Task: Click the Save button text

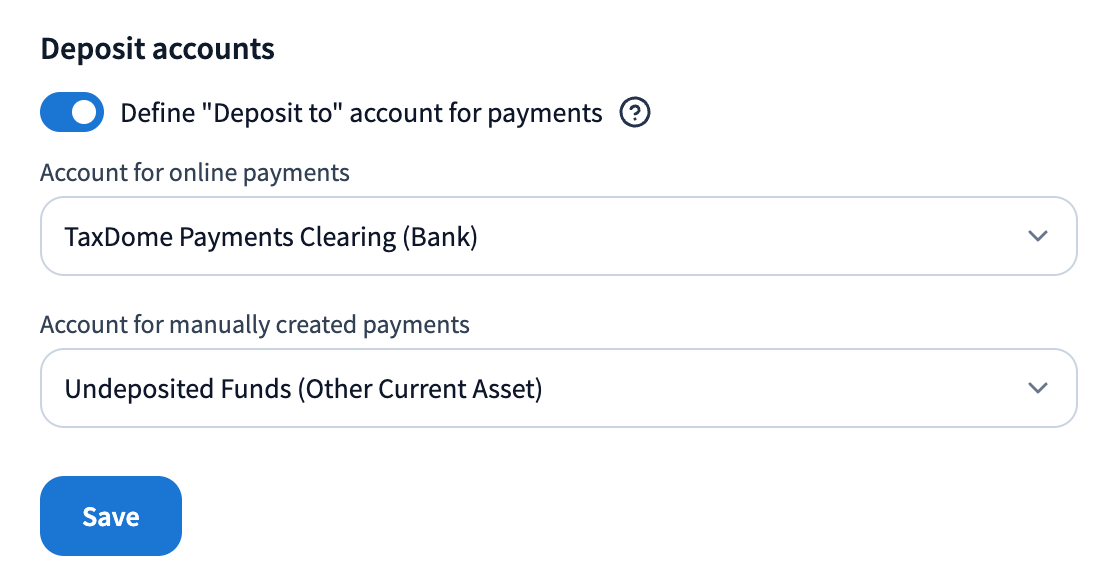Action: point(111,517)
